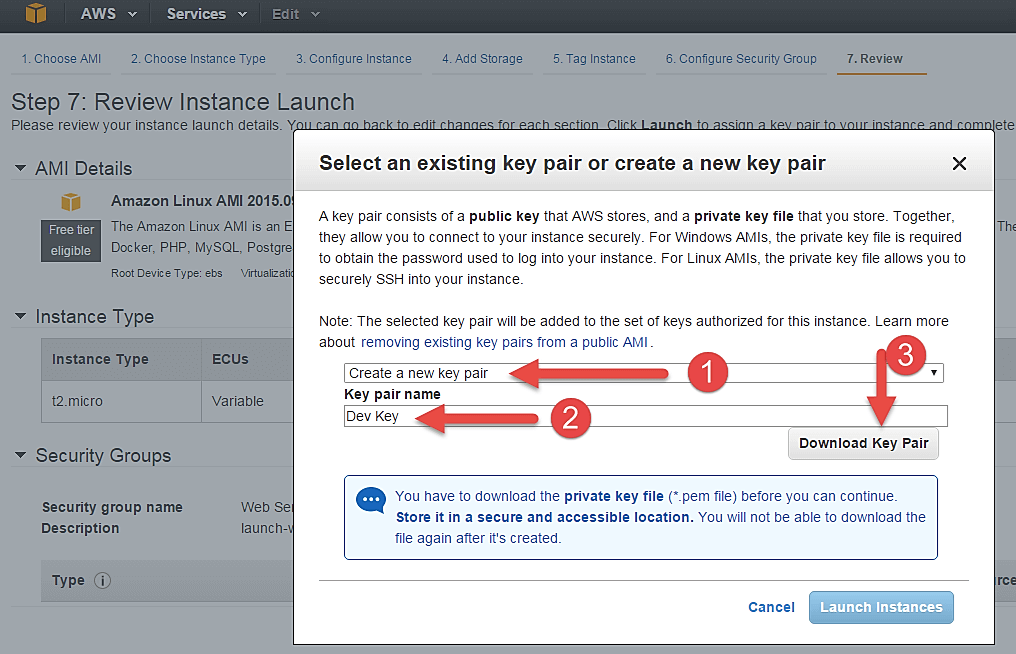The image size is (1016, 654).
Task: Go to the 4. Add Storage step
Action: click(482, 59)
